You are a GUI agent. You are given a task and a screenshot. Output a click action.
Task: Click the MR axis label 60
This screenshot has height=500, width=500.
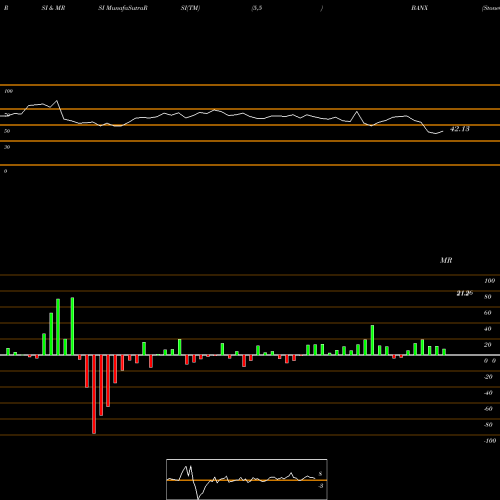pos(488,313)
